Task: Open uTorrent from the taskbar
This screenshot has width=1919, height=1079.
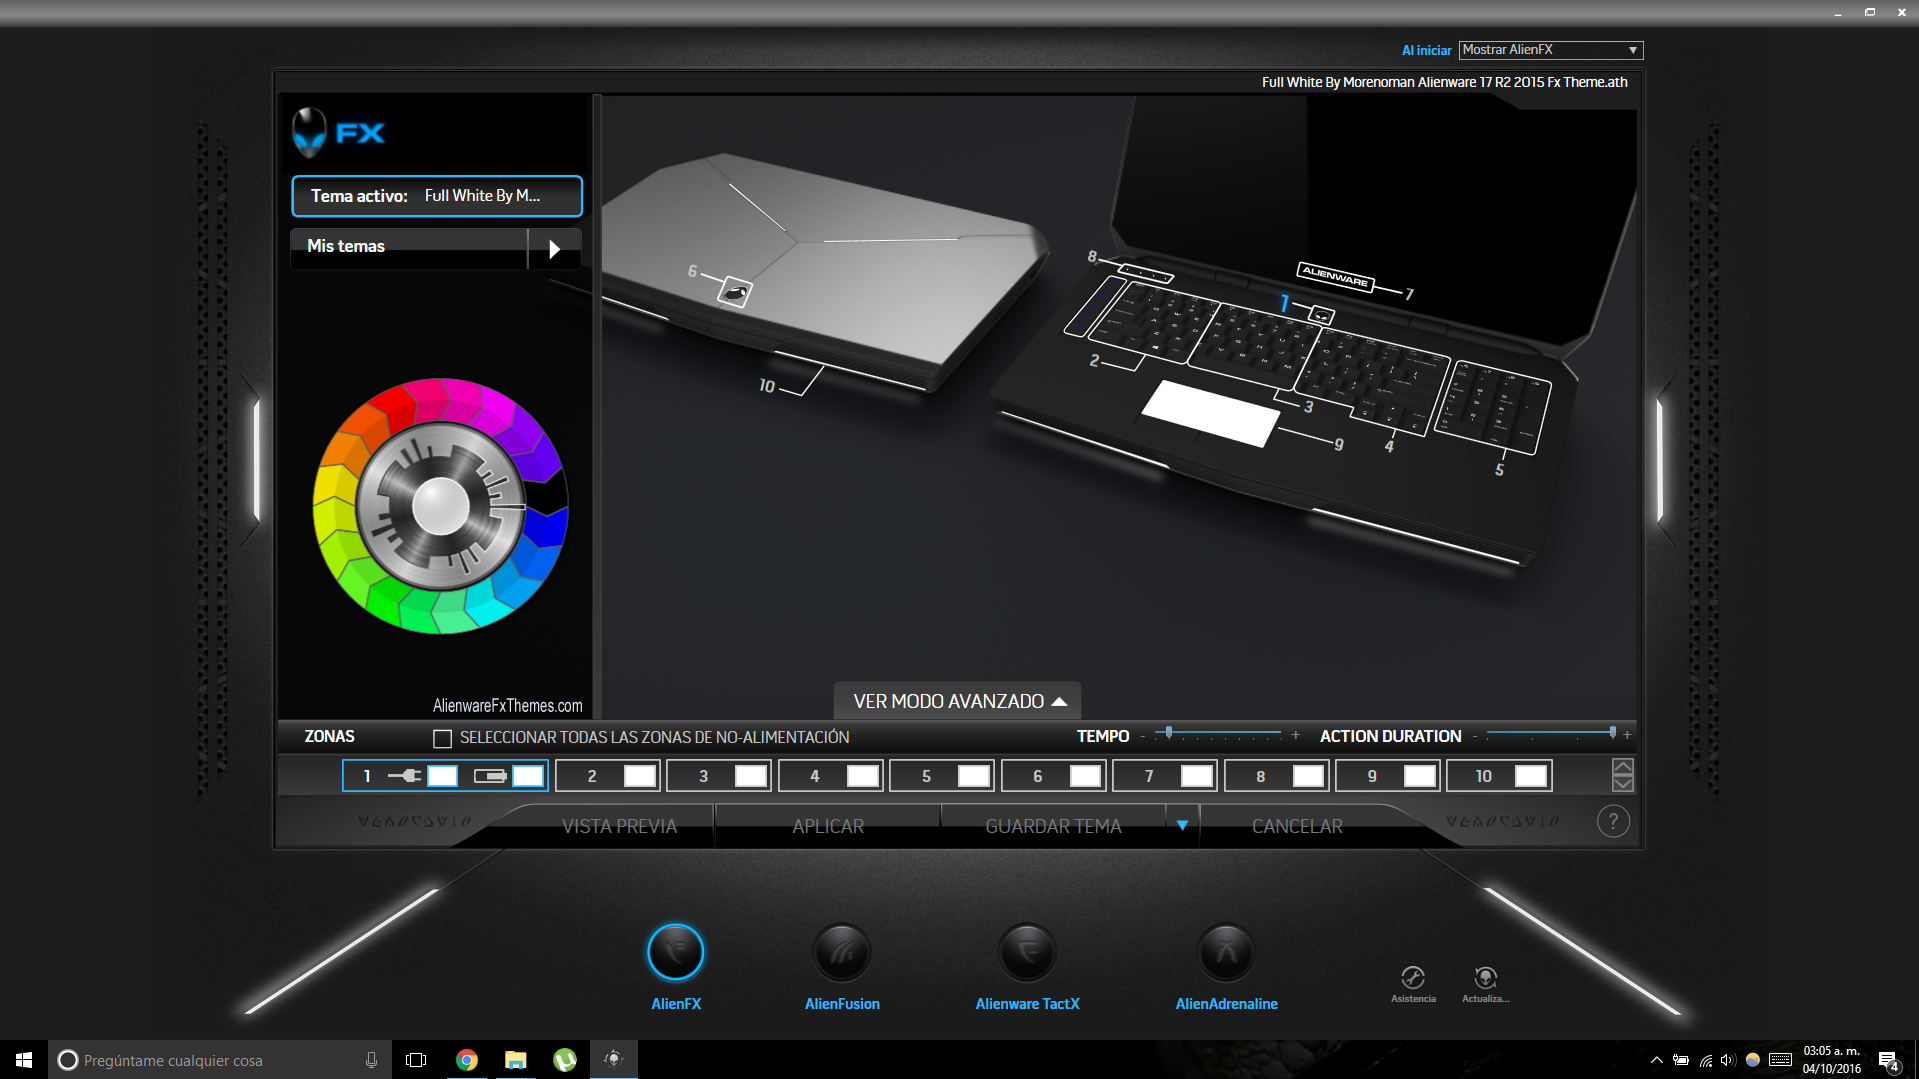Action: coord(565,1060)
